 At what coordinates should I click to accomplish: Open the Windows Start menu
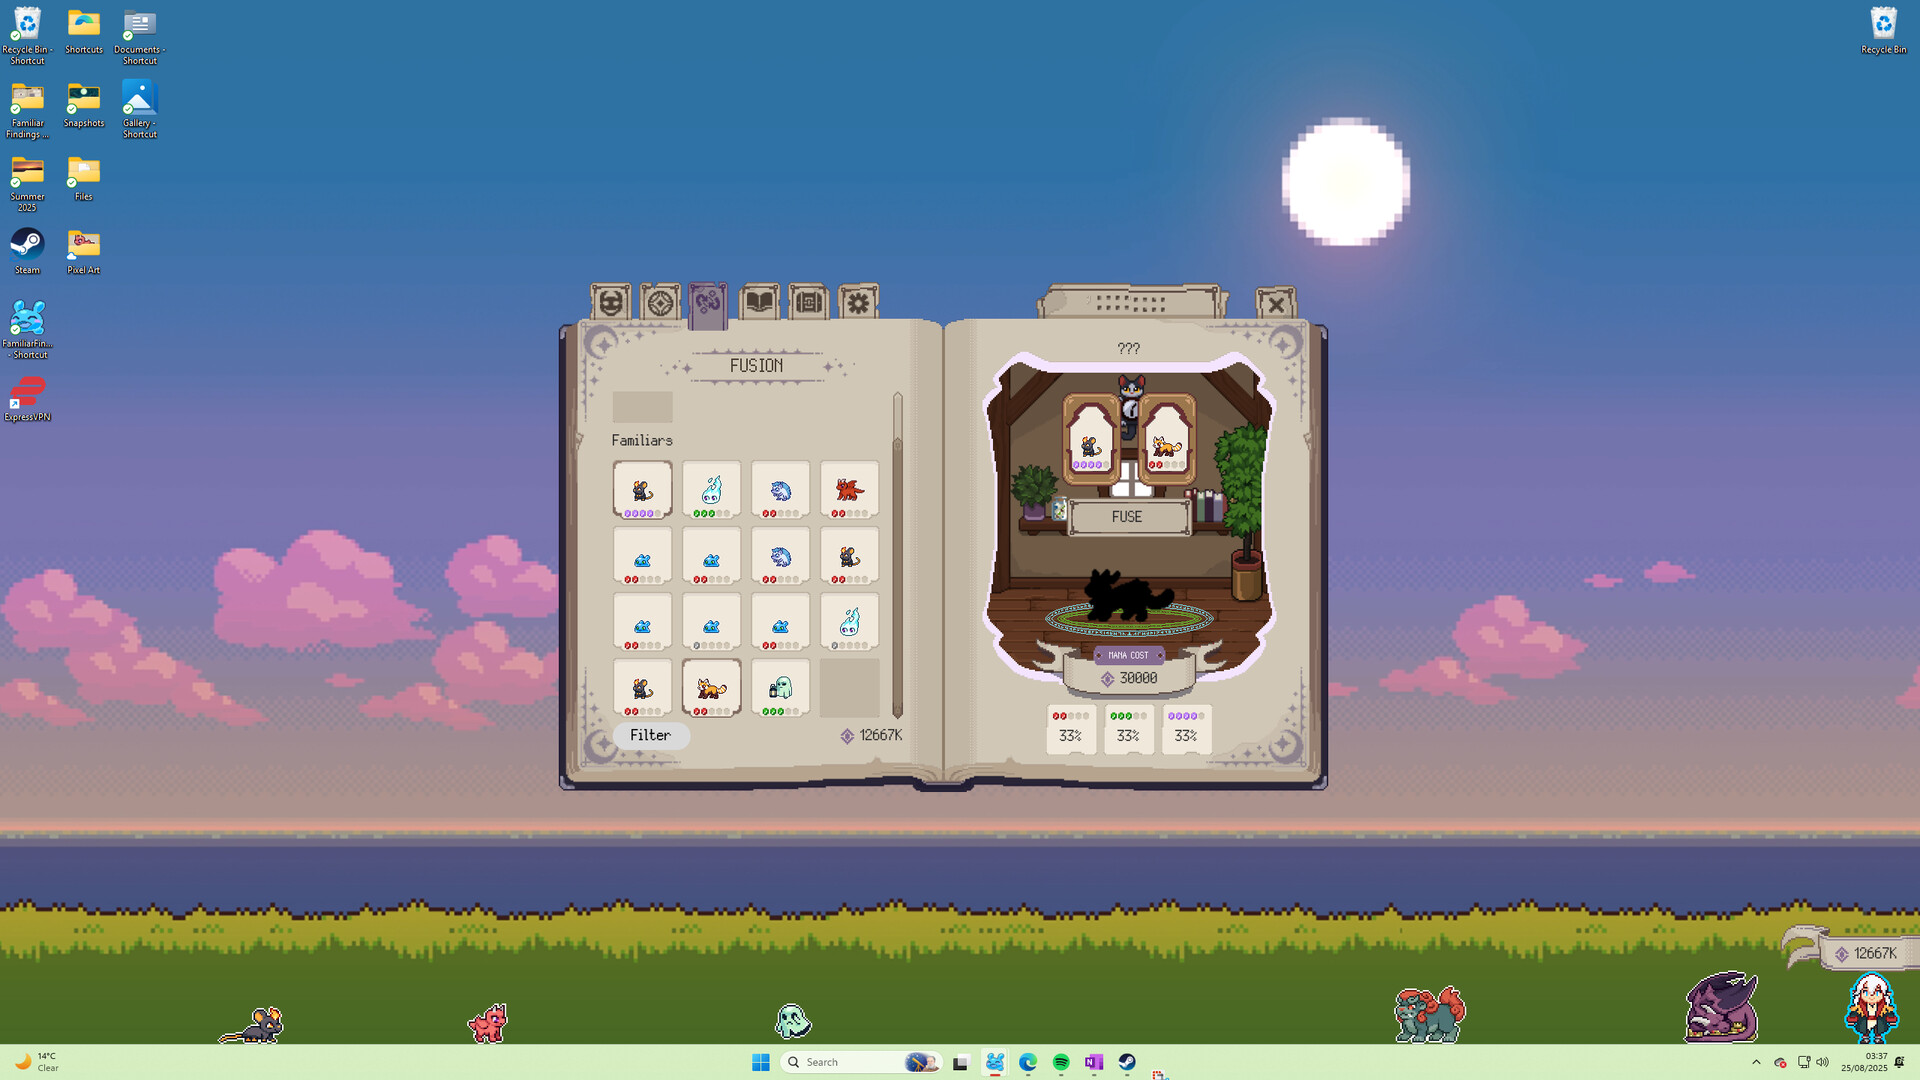click(x=761, y=1062)
